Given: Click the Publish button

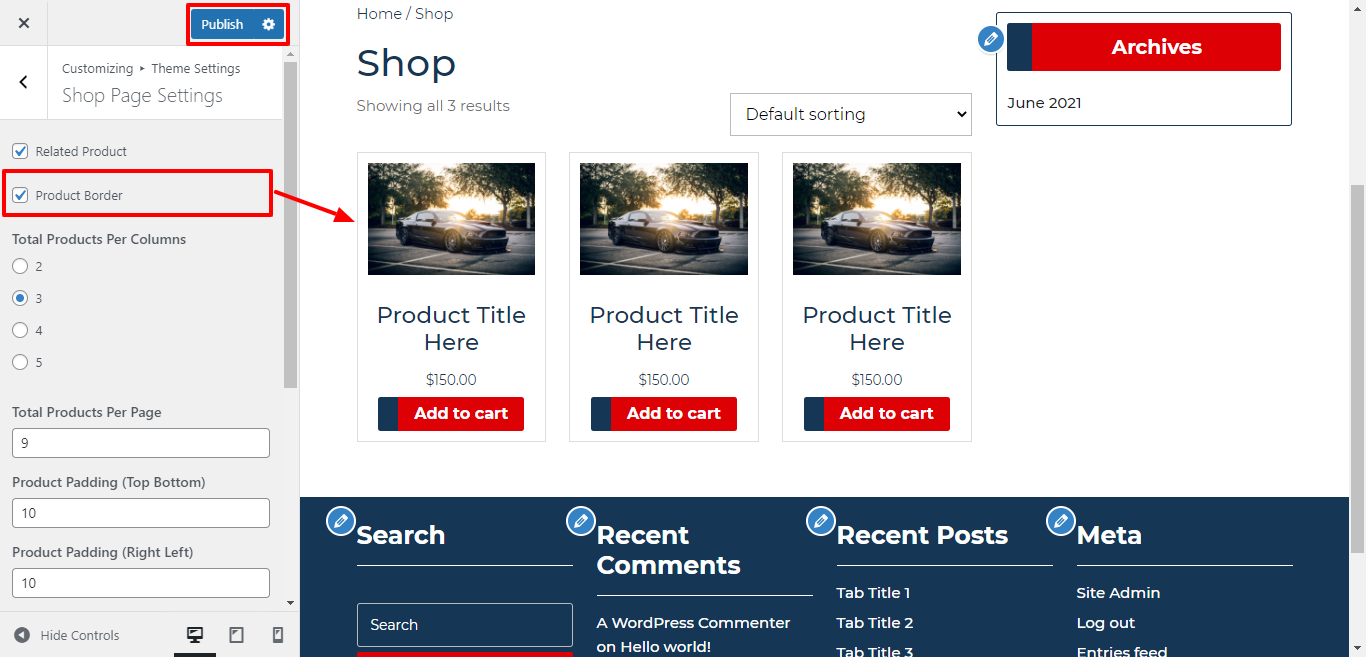Looking at the screenshot, I should (224, 23).
